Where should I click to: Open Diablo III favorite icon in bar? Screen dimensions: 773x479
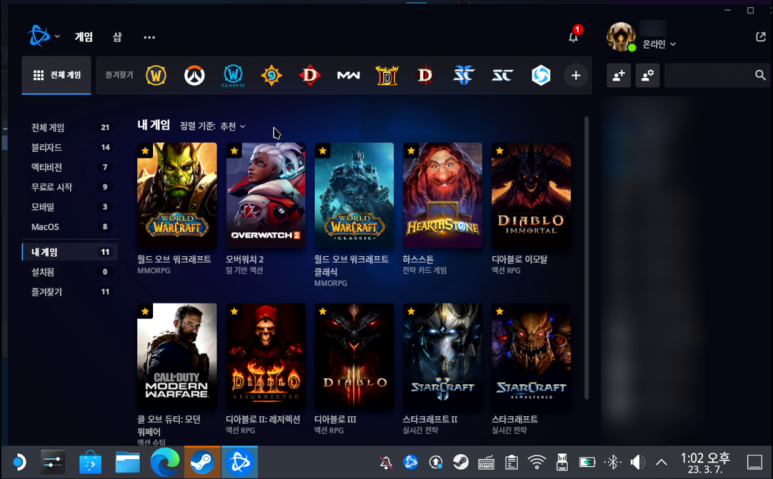click(x=425, y=75)
